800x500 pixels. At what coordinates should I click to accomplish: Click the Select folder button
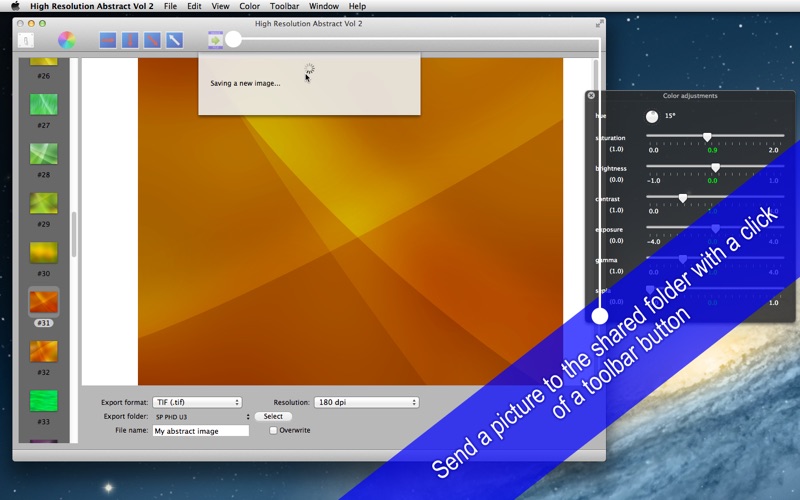(x=273, y=416)
